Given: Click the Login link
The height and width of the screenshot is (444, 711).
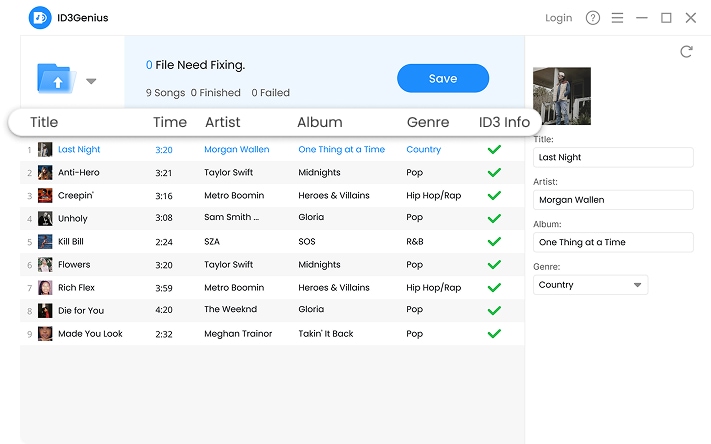Looking at the screenshot, I should coord(559,18).
